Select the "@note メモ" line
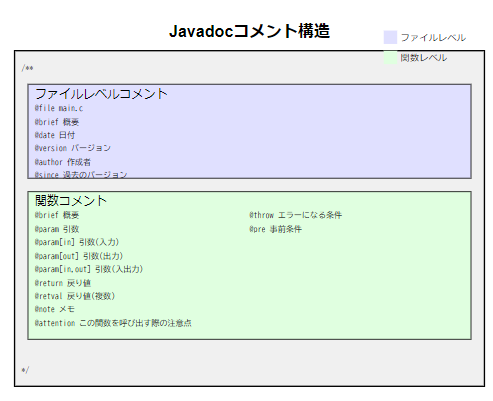Image resolution: width=493 pixels, height=401 pixels. (x=55, y=309)
